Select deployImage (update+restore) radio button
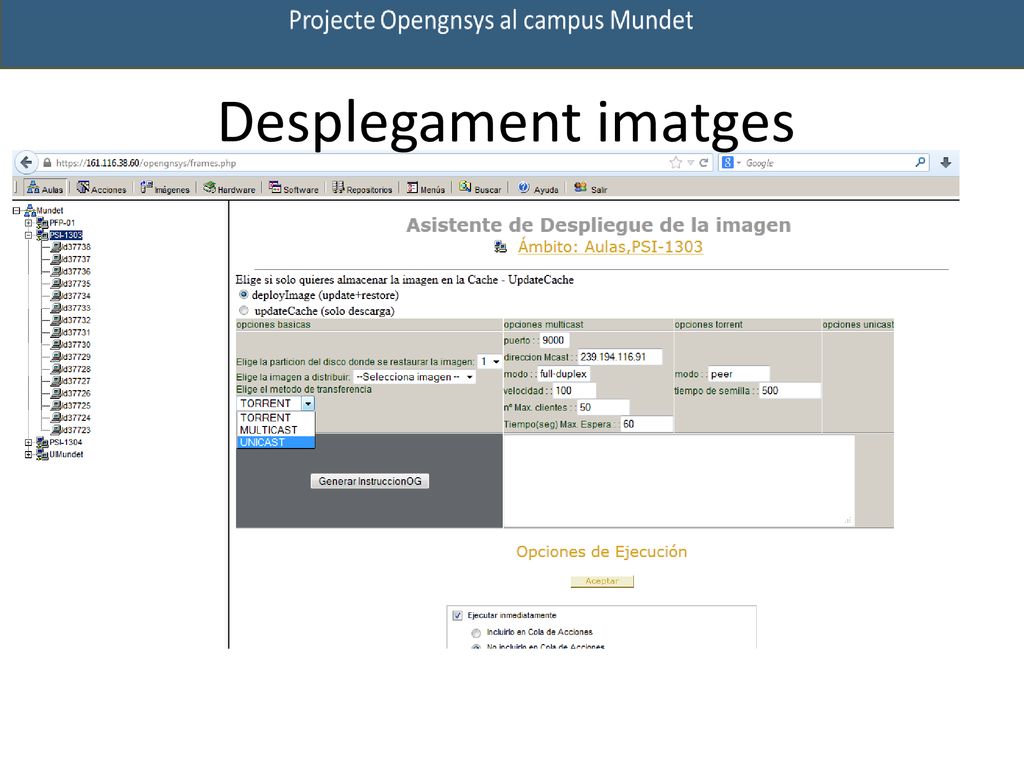The width and height of the screenshot is (1024, 768). pyautogui.click(x=244, y=295)
